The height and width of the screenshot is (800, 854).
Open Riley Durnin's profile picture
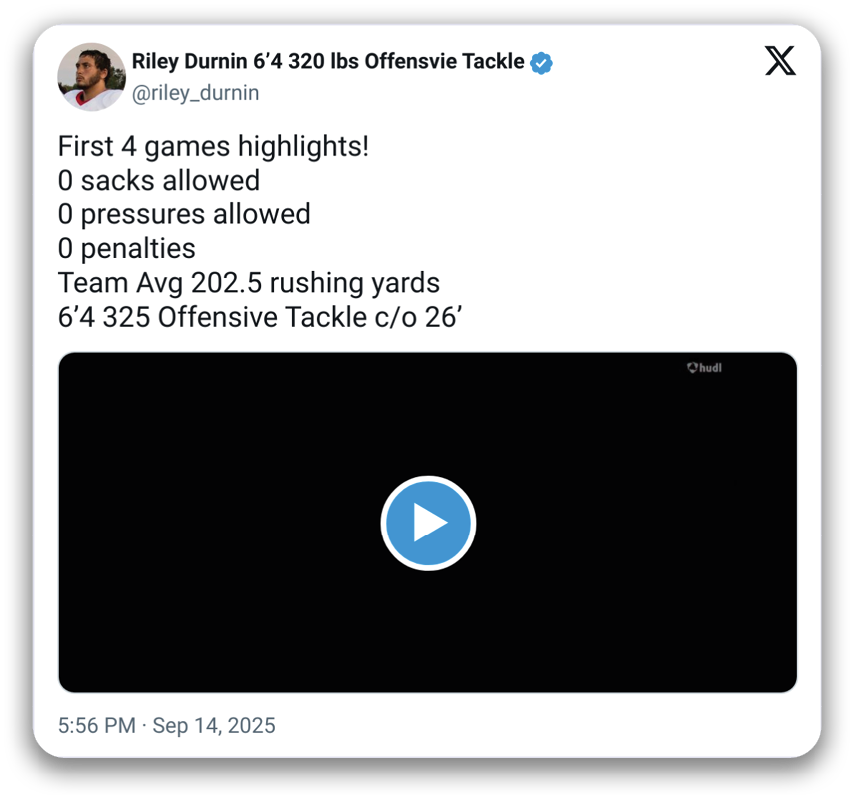point(91,76)
